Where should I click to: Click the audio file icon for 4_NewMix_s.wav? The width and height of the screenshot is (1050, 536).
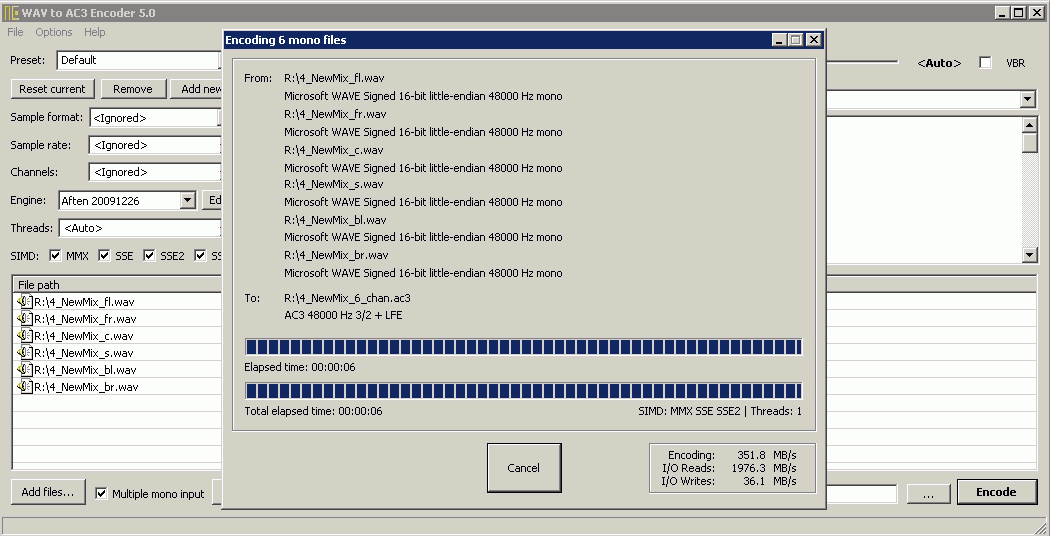(25, 353)
